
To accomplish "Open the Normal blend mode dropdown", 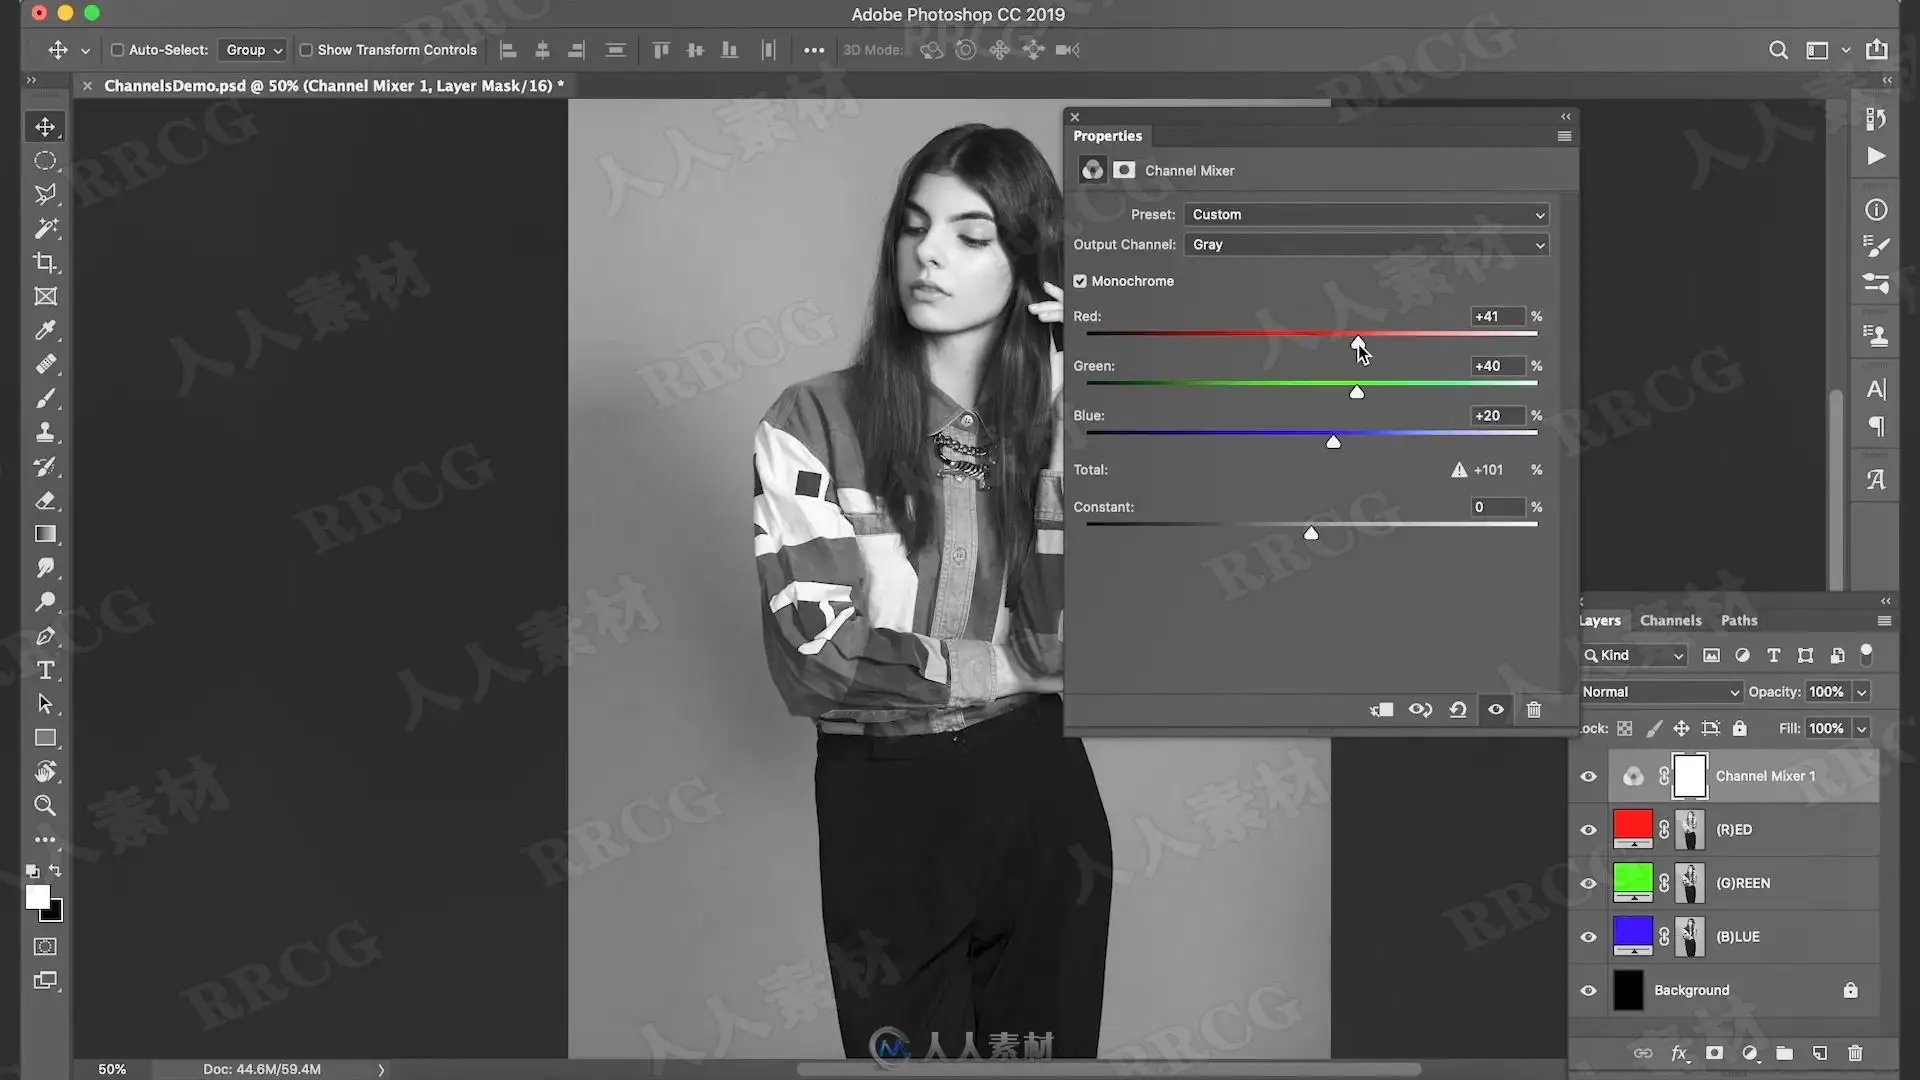I will pos(1660,692).
